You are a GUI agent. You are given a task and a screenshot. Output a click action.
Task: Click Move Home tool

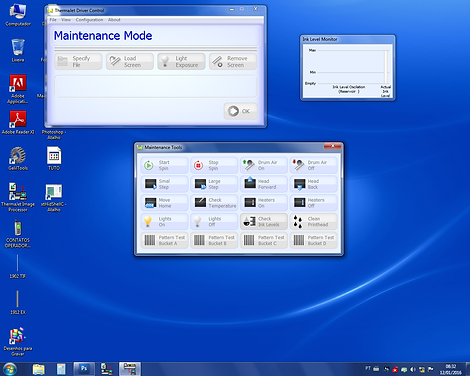coord(164,203)
